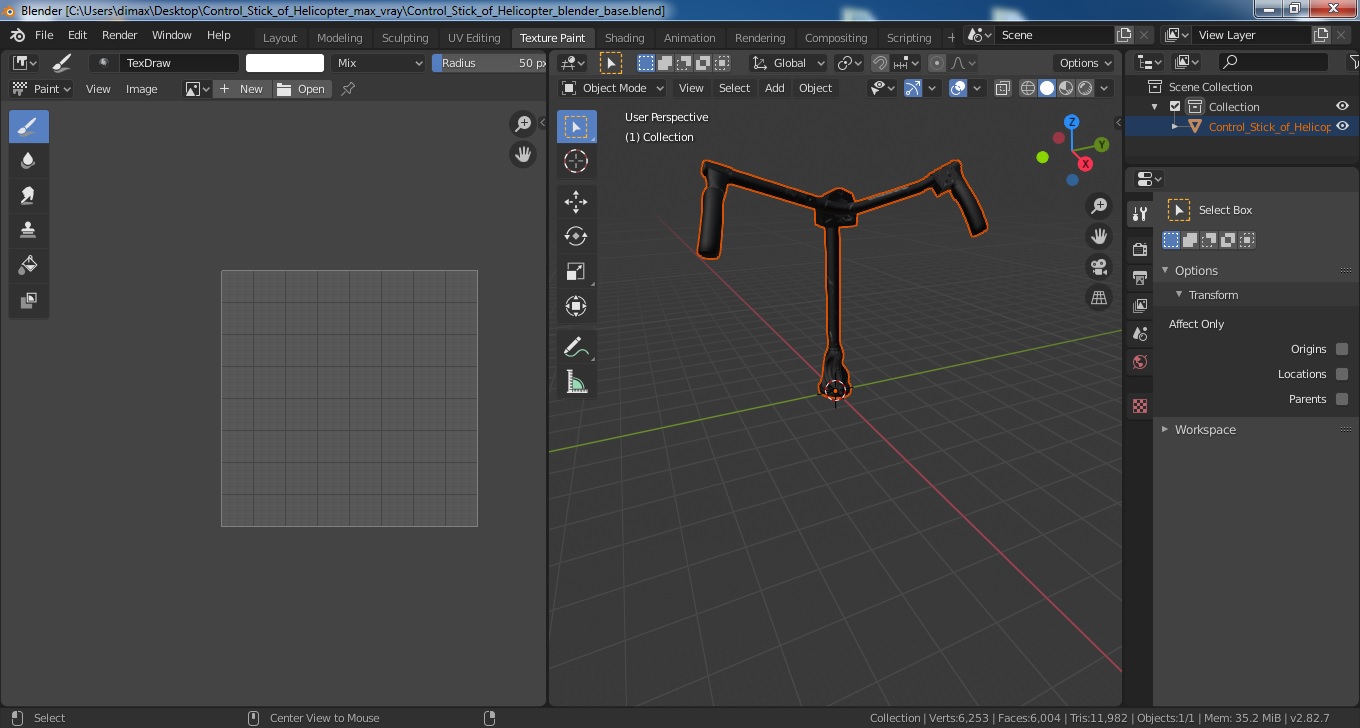Uncheck the Collection exclude checkbox

pos(1175,107)
